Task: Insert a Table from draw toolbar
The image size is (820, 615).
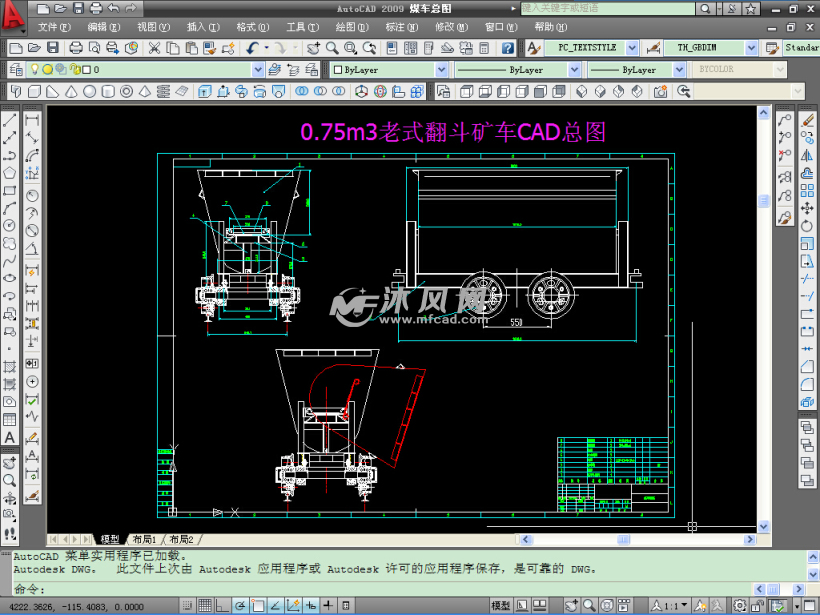Action: click(9, 419)
